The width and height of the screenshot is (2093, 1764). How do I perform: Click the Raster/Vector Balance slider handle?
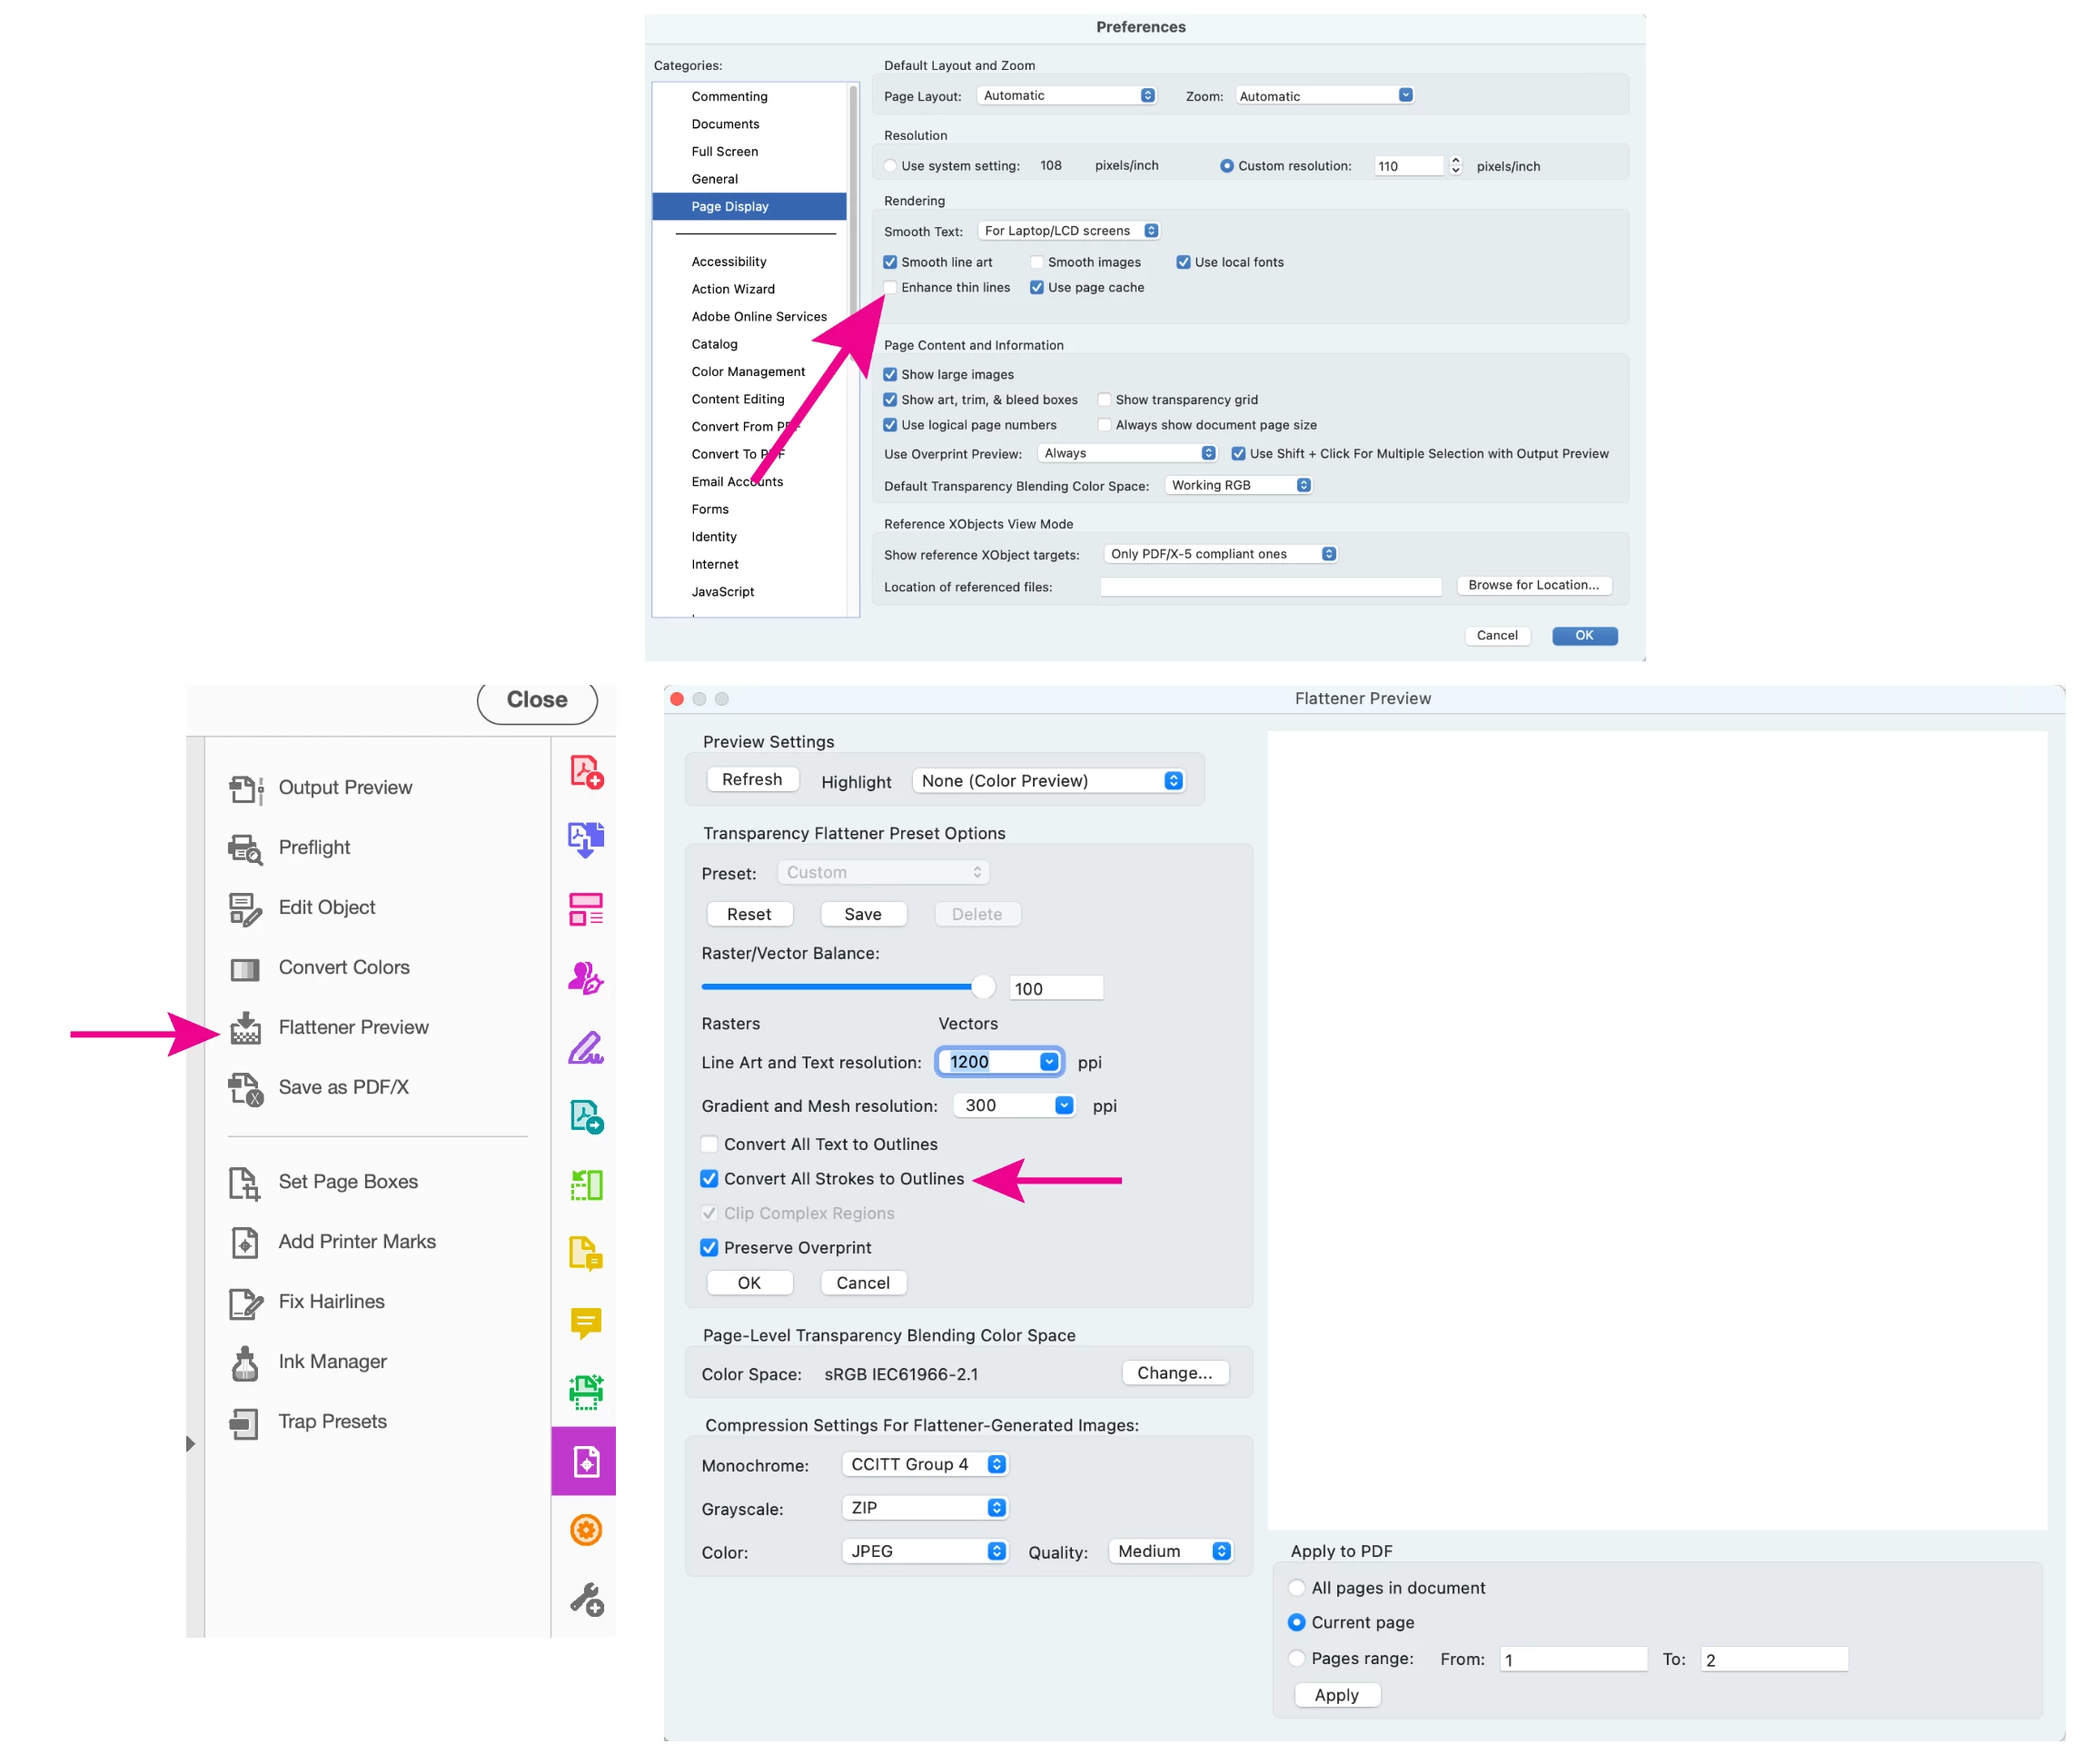pos(983,987)
